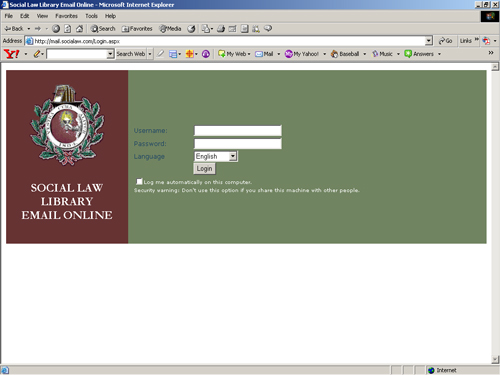The image size is (500, 375).
Task: Enable Log me automatically checkbox
Action: tap(139, 182)
